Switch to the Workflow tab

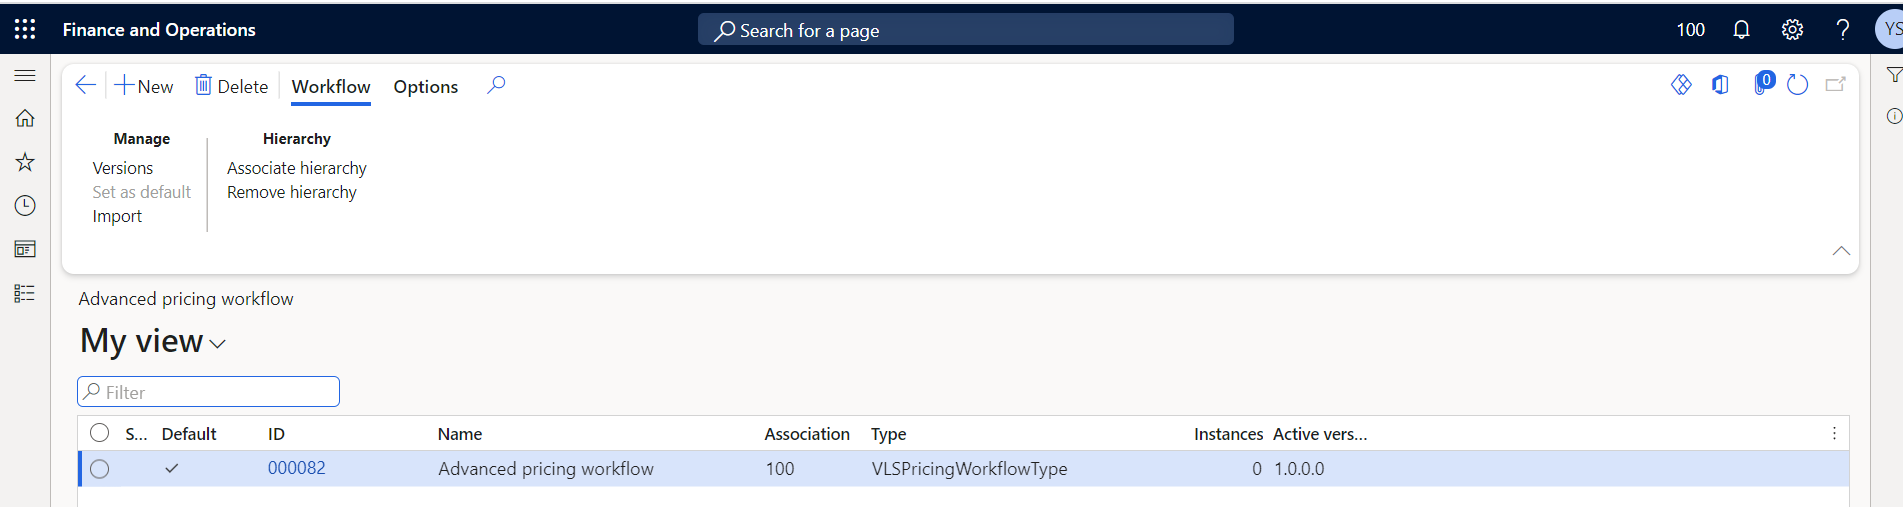(331, 87)
